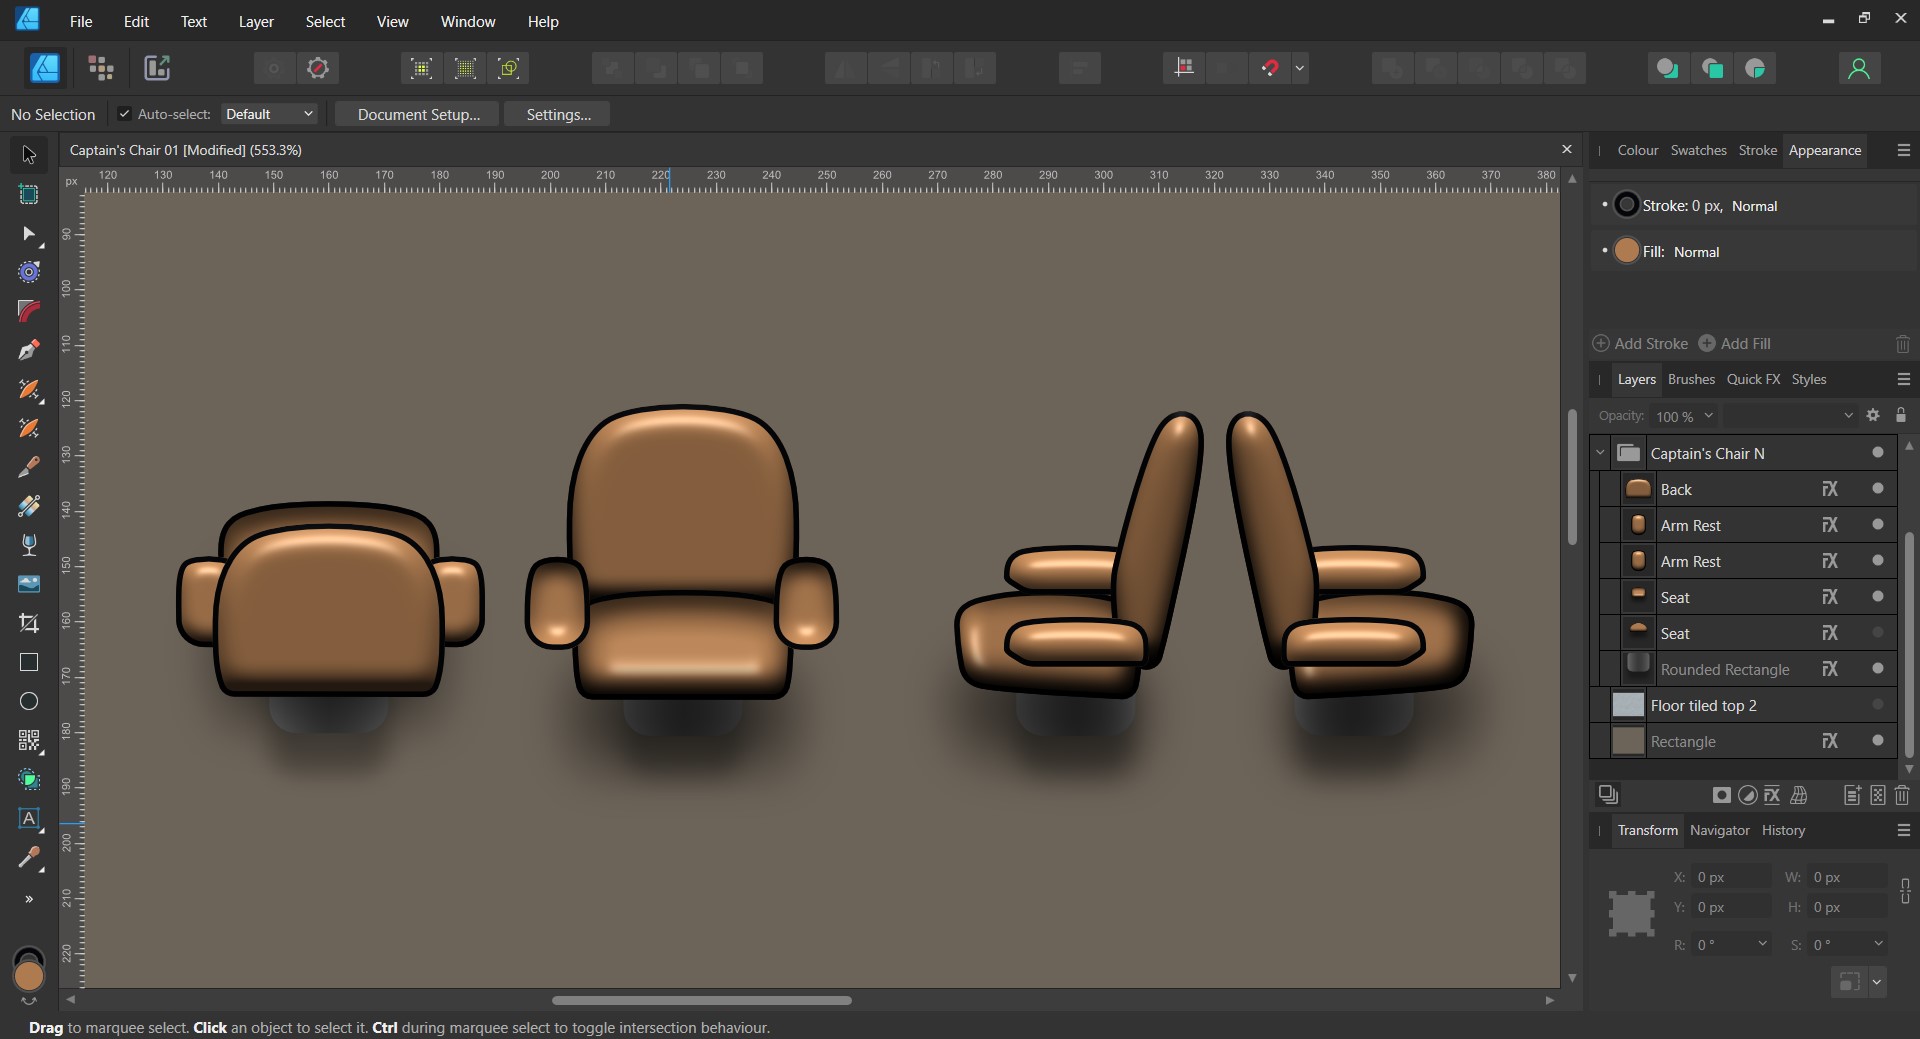The width and height of the screenshot is (1920, 1039).
Task: Click Add Fill in Appearance panel
Action: click(x=1735, y=343)
